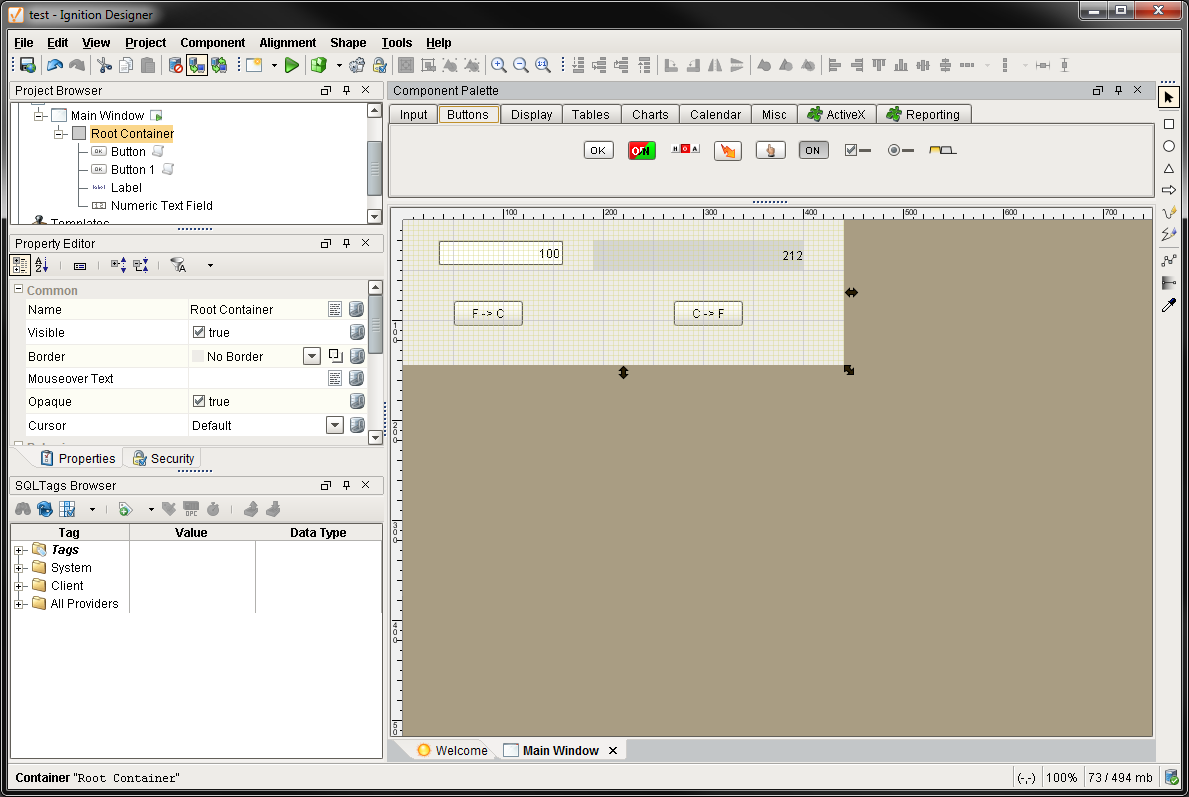
Task: Click the padlock security icon in toolbar
Action: 379,65
